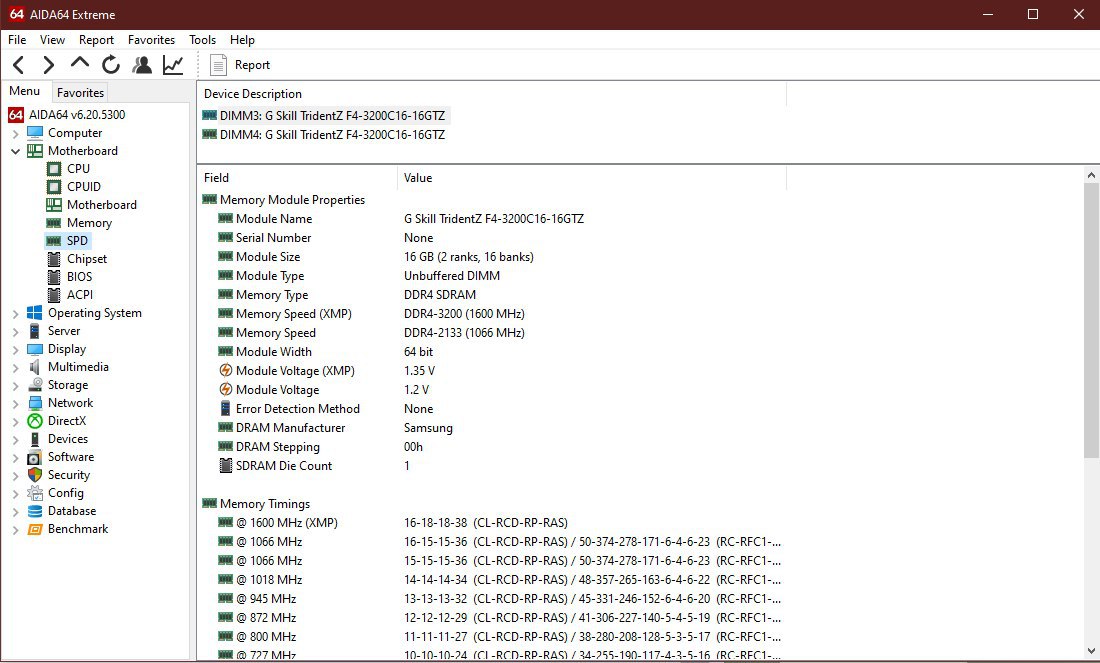Select the Memory Speed (XMP) row

(x=491, y=314)
